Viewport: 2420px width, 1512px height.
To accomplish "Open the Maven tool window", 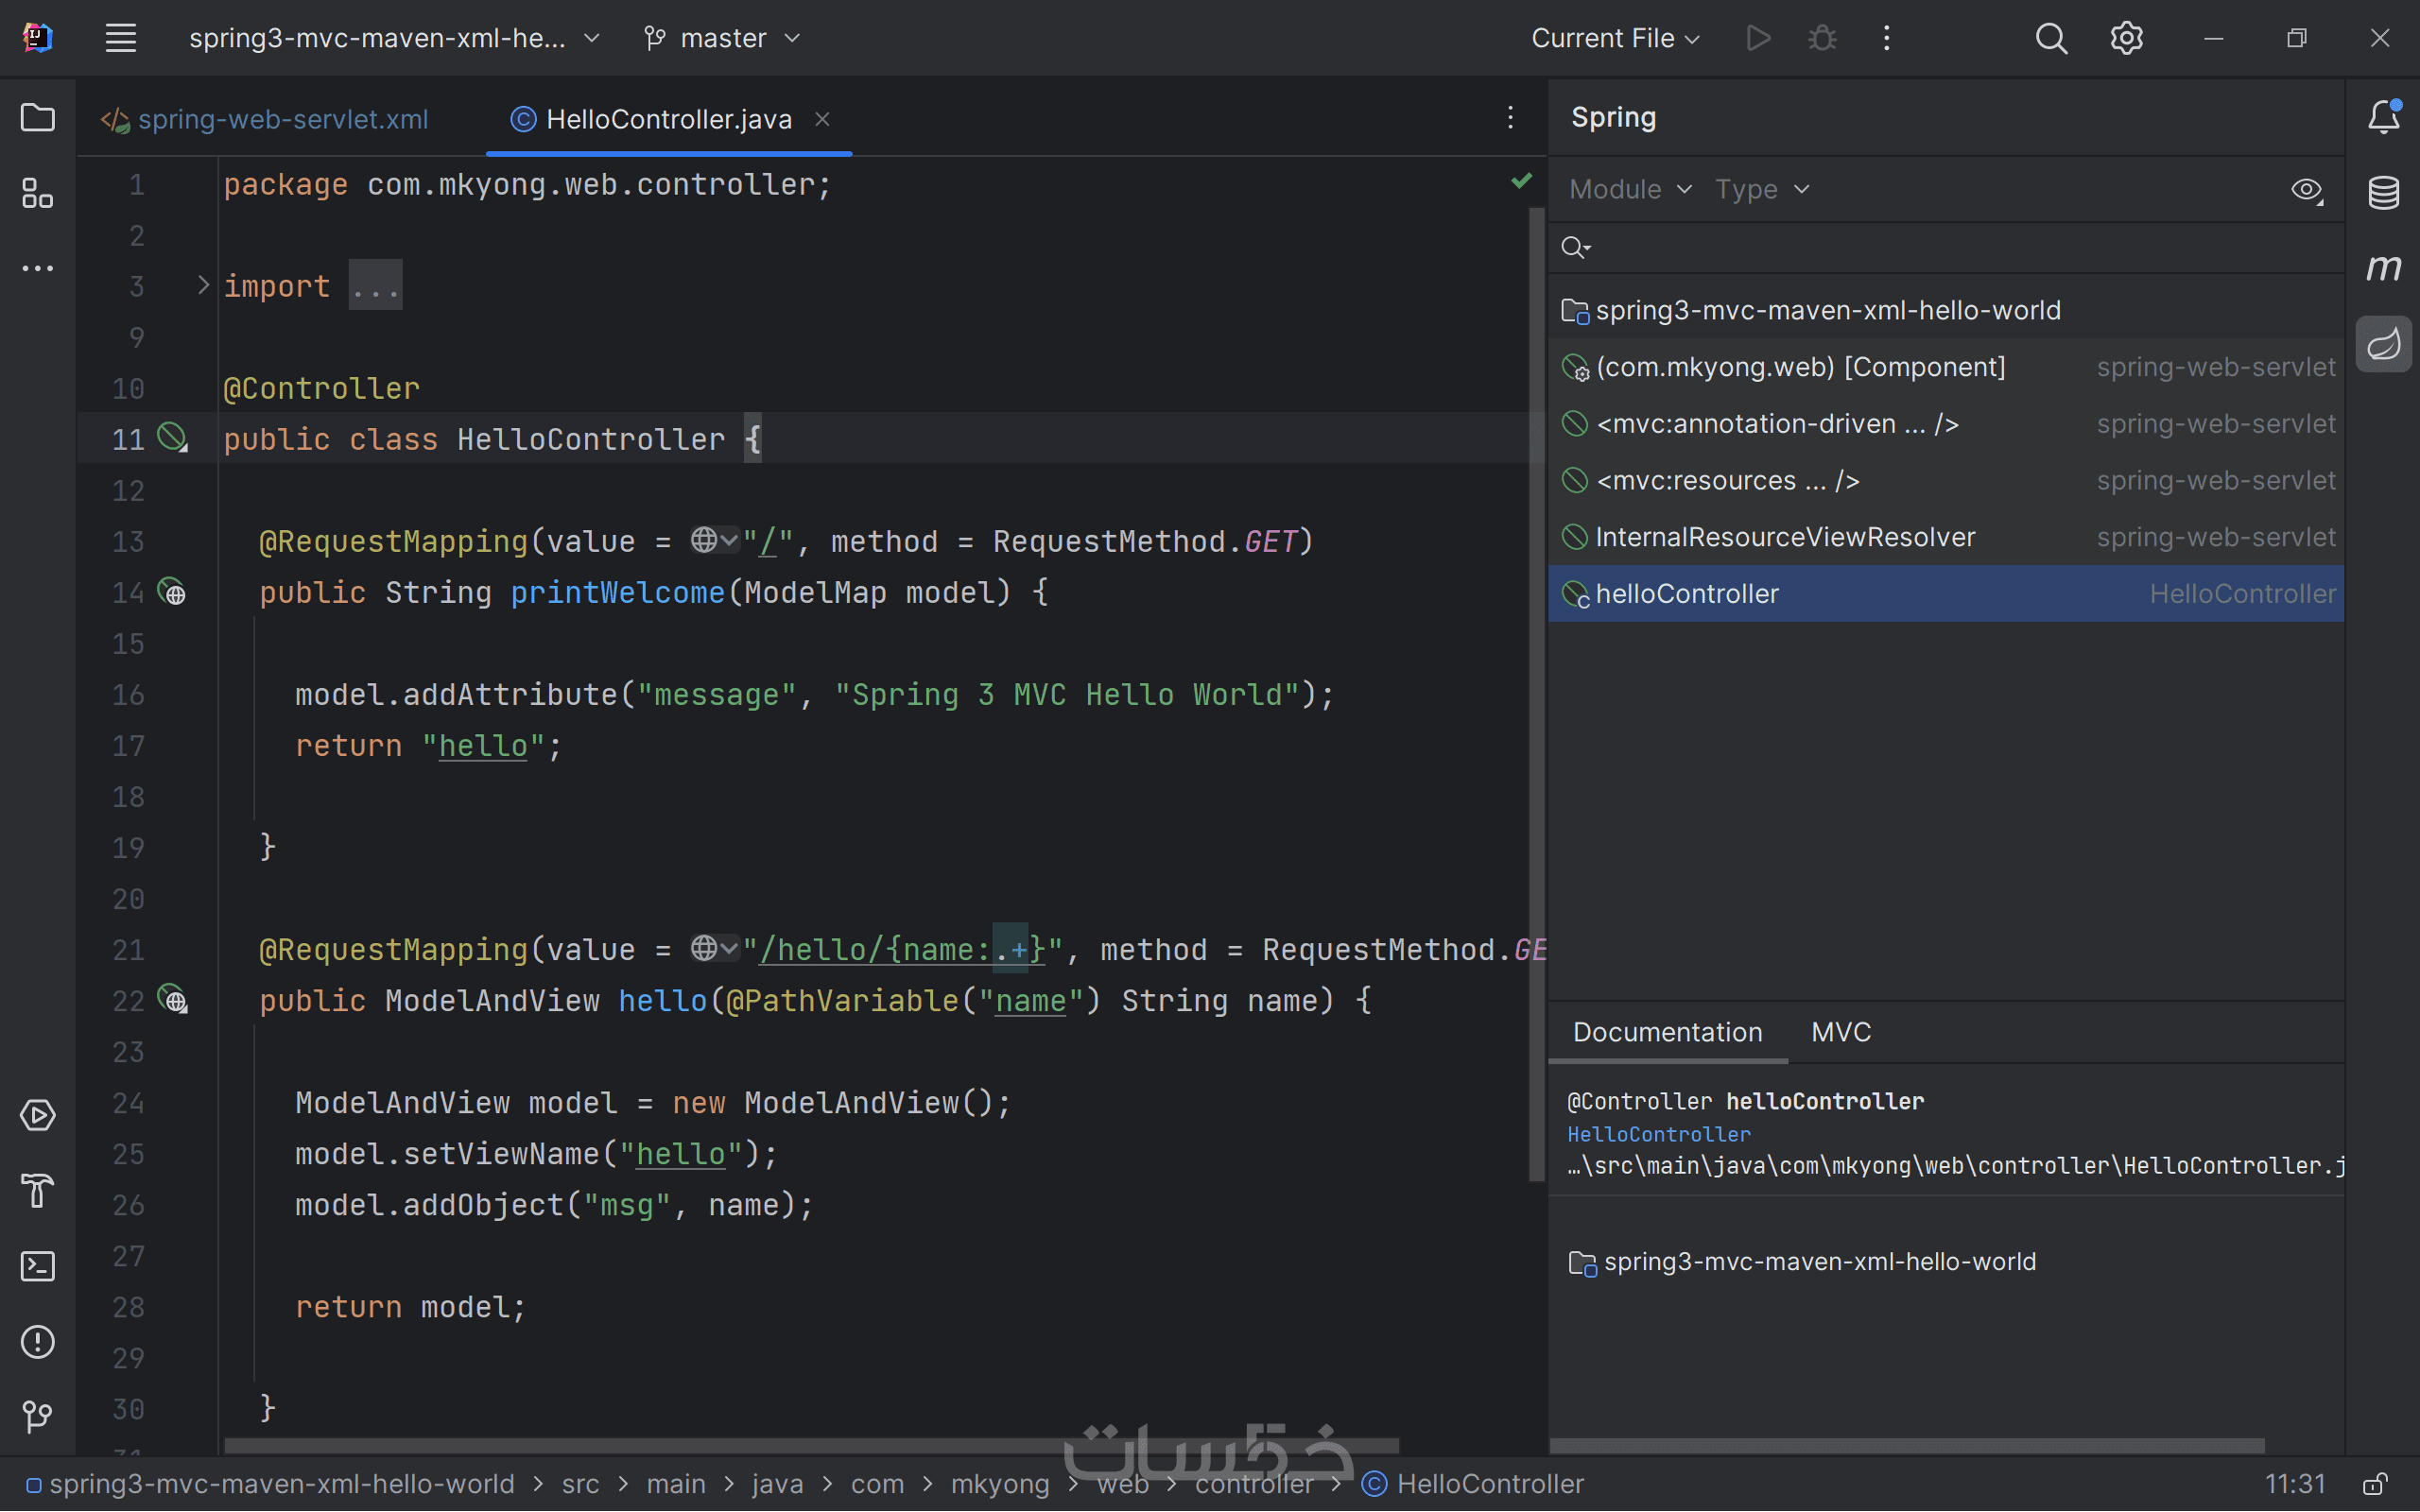I will coord(2383,268).
